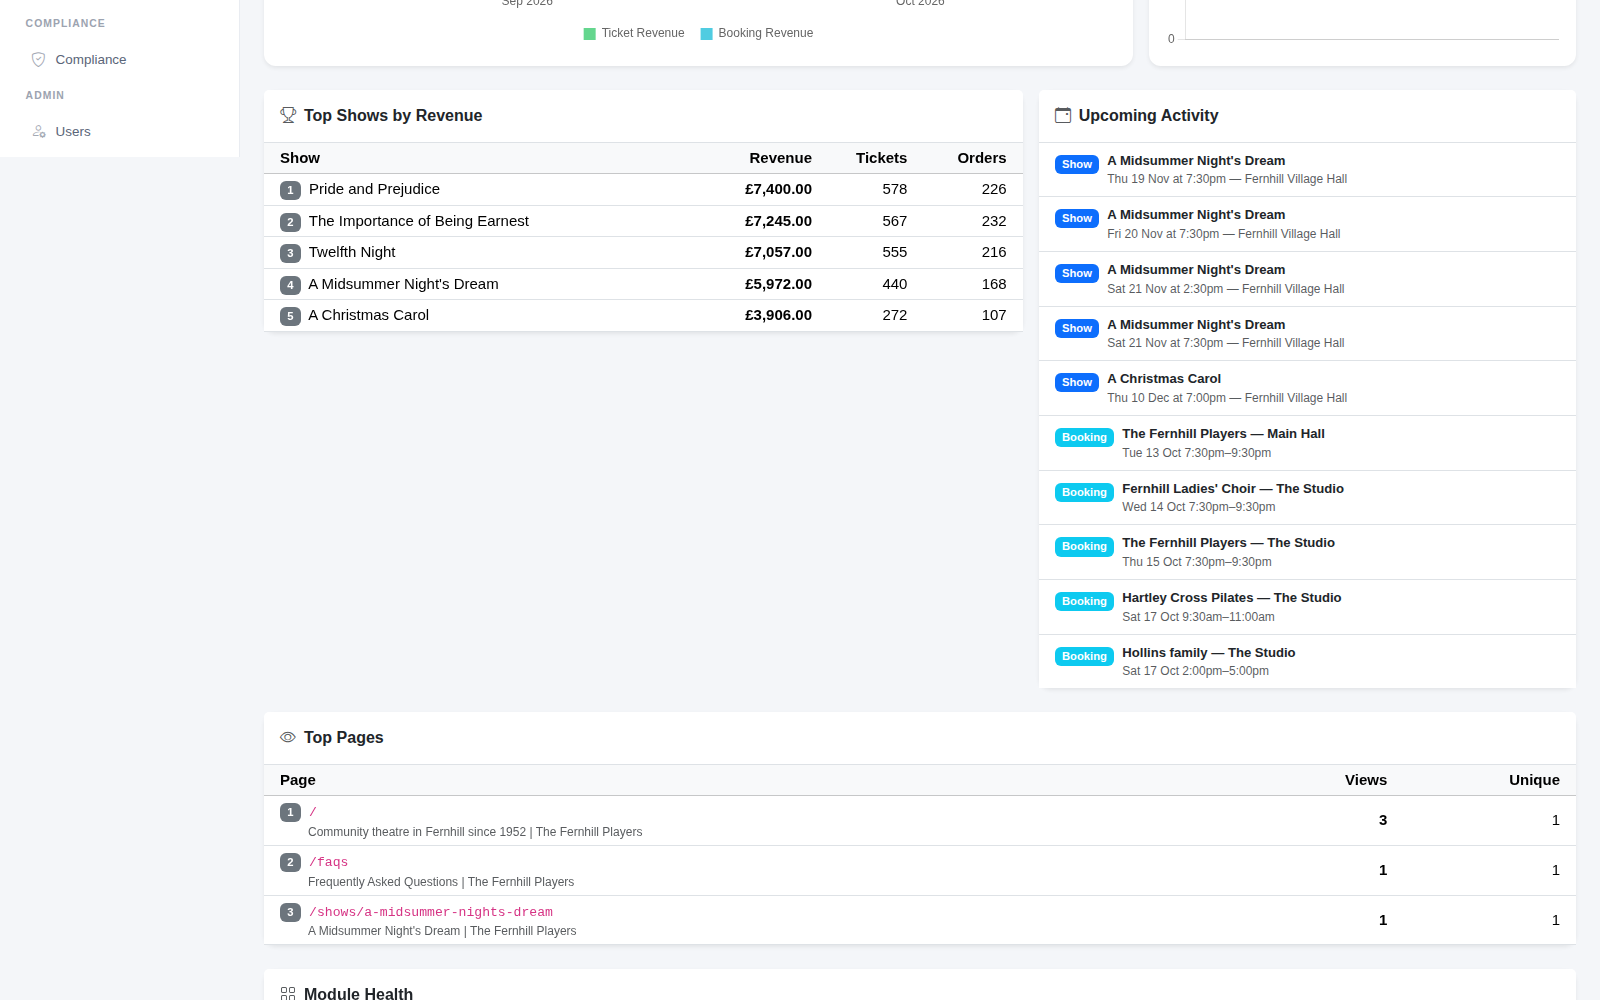Click the Booking badge for Fernhill Ladies' Choir
1600x1000 pixels.
pos(1084,493)
